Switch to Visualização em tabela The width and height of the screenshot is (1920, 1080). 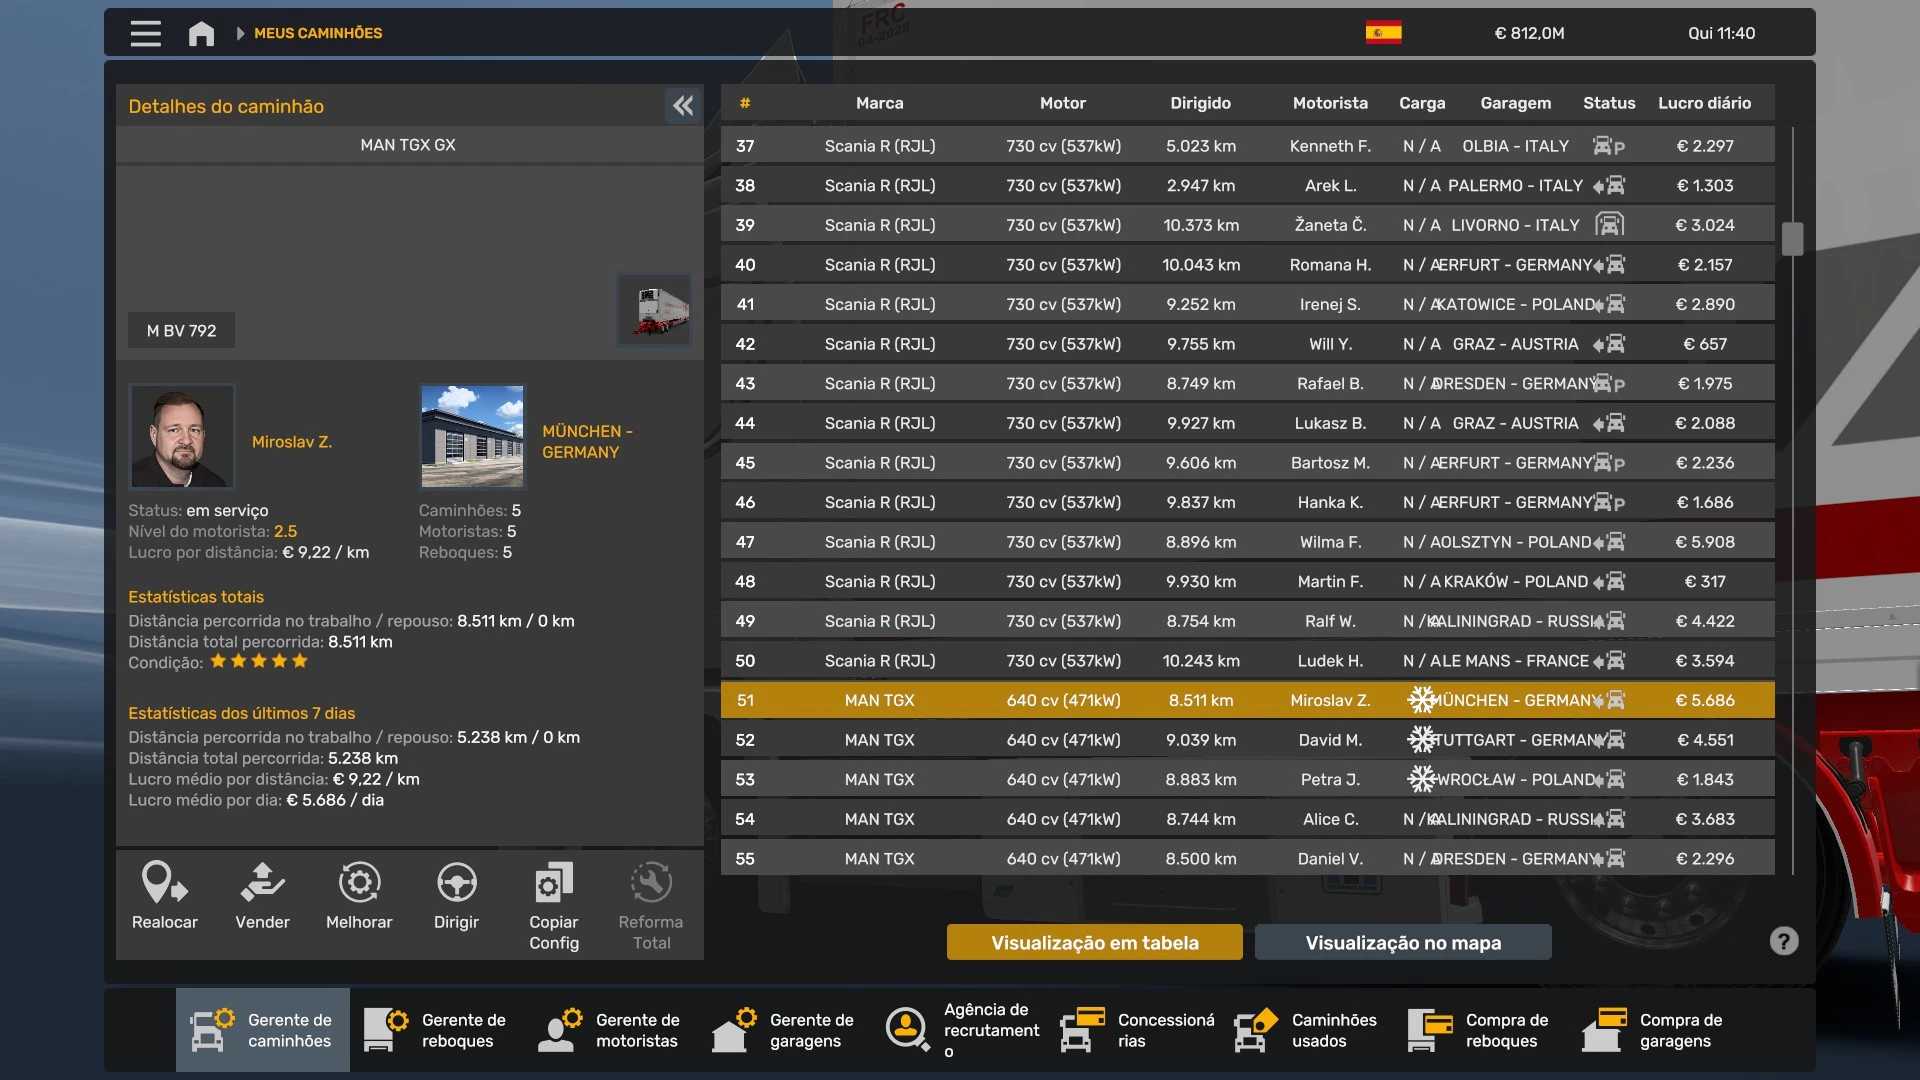(x=1094, y=942)
